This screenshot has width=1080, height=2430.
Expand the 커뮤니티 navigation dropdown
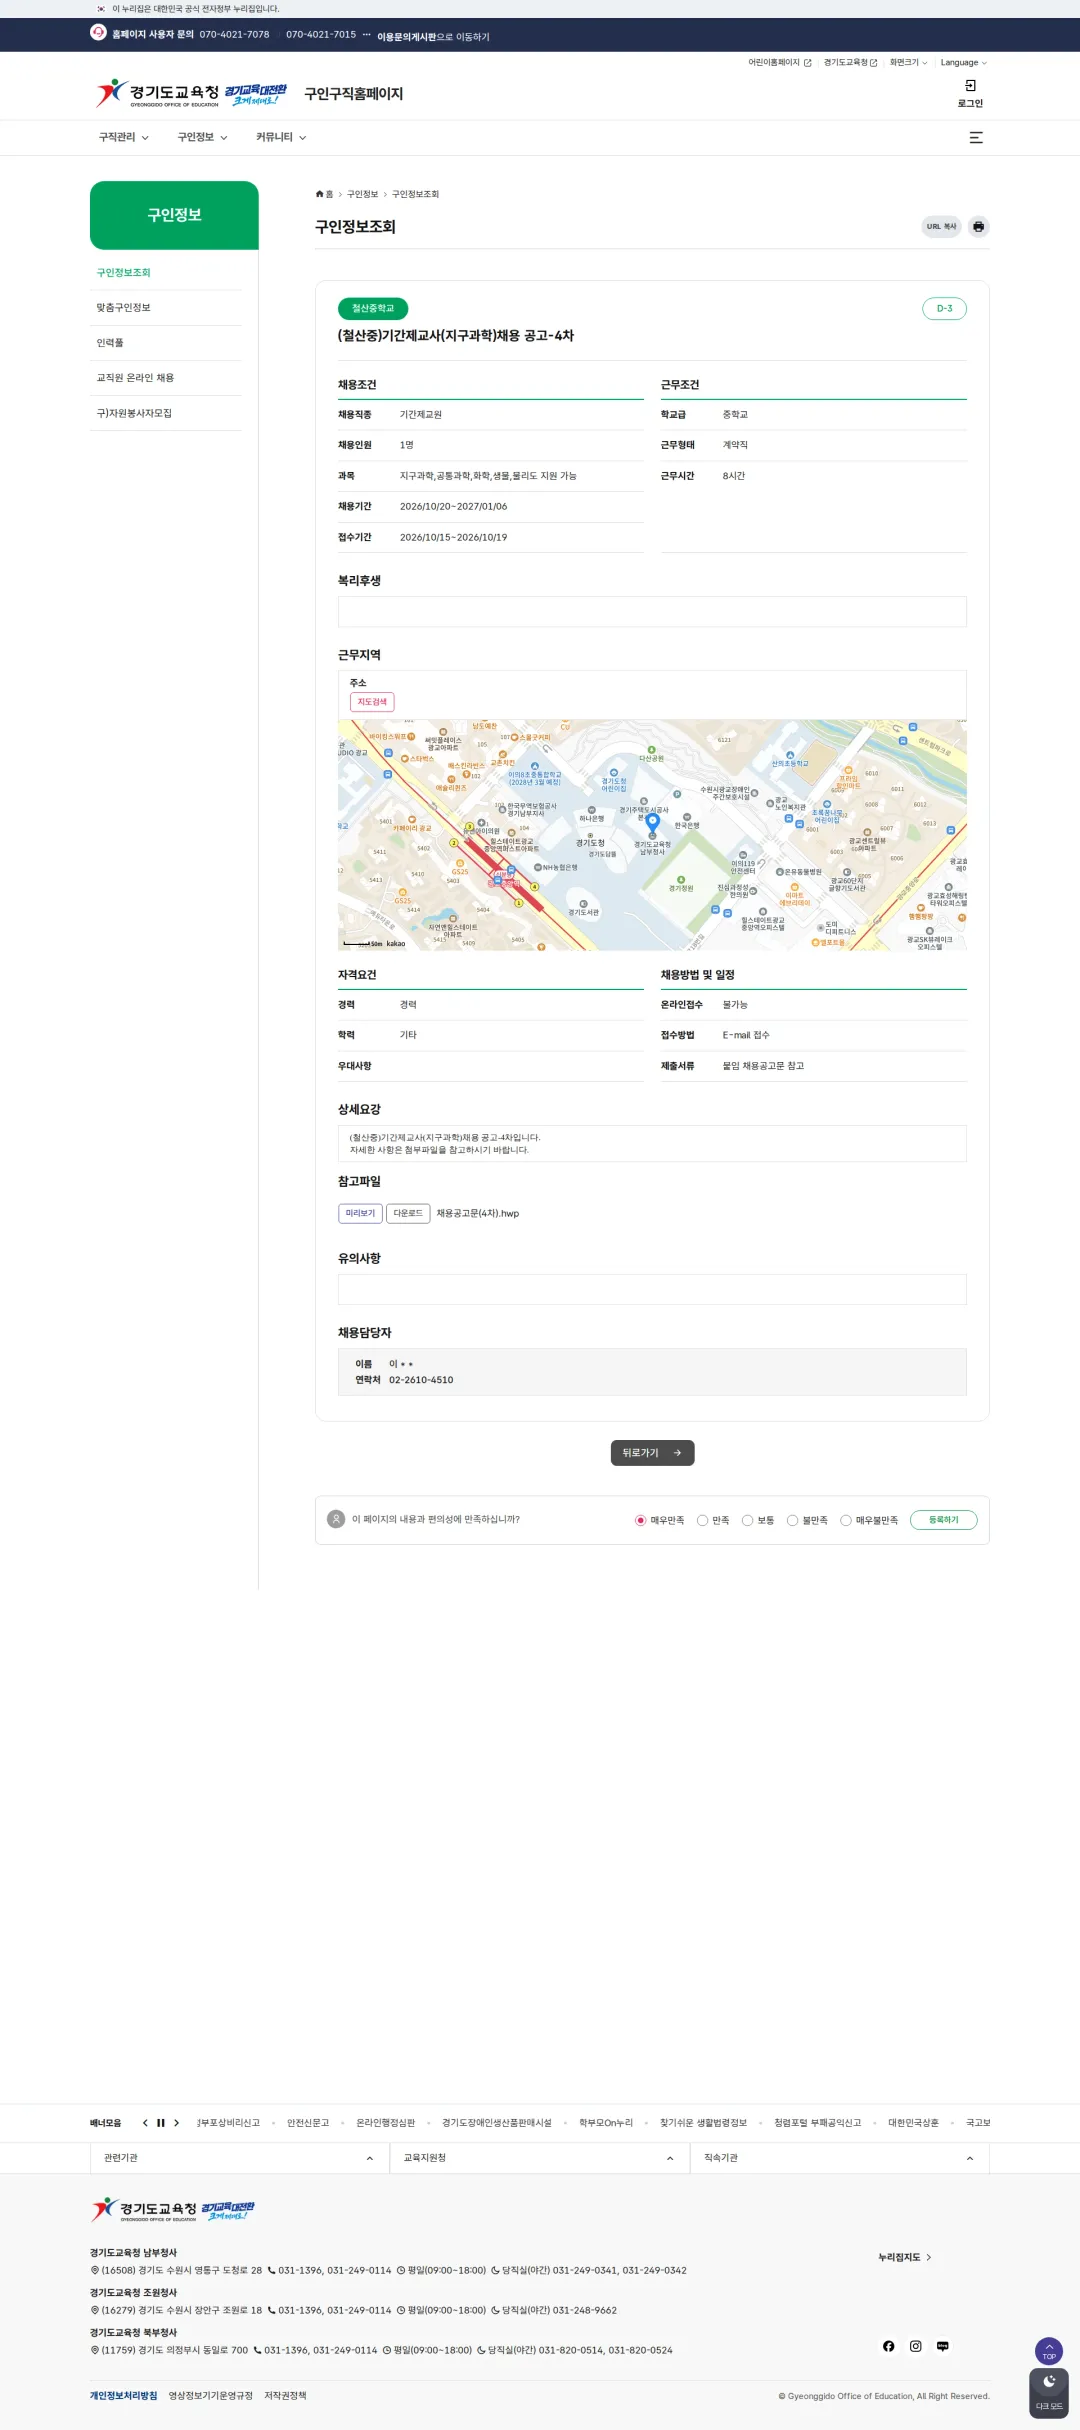point(281,138)
